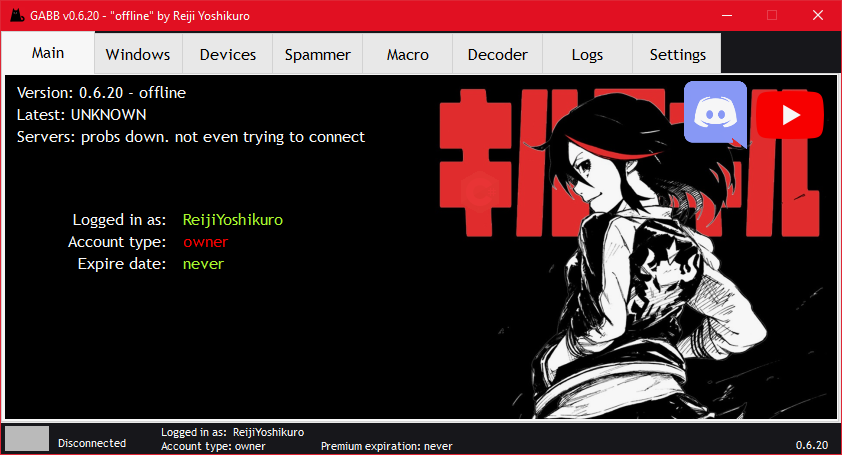Viewport: 842px width, 455px height.
Task: Click the green username "ReijiYoshikuro"
Action: pyautogui.click(x=233, y=220)
